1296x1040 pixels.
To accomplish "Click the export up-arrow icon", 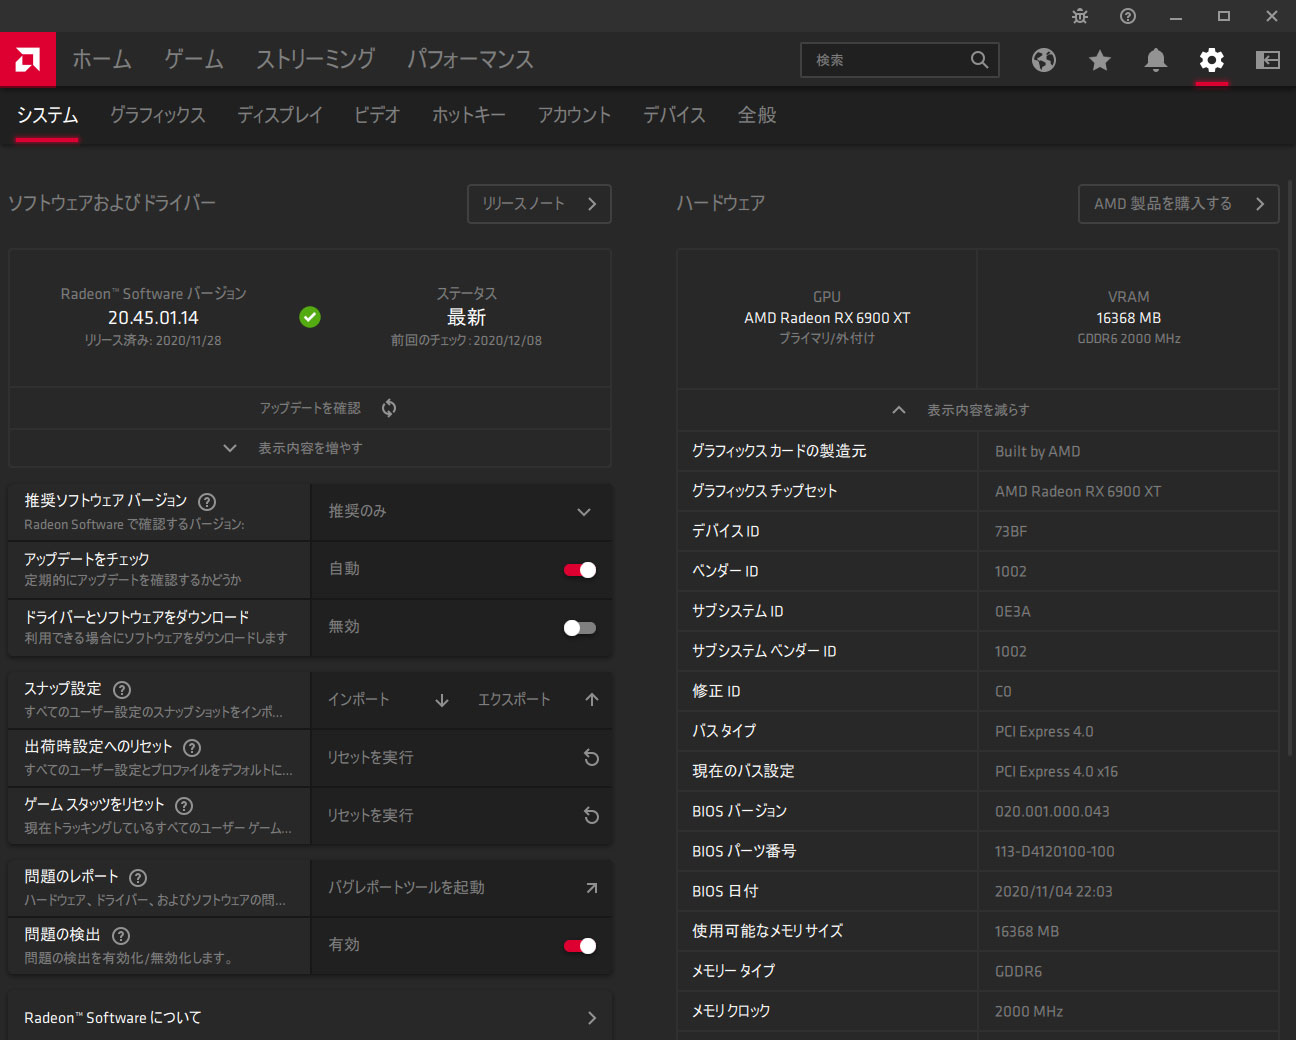I will (592, 700).
